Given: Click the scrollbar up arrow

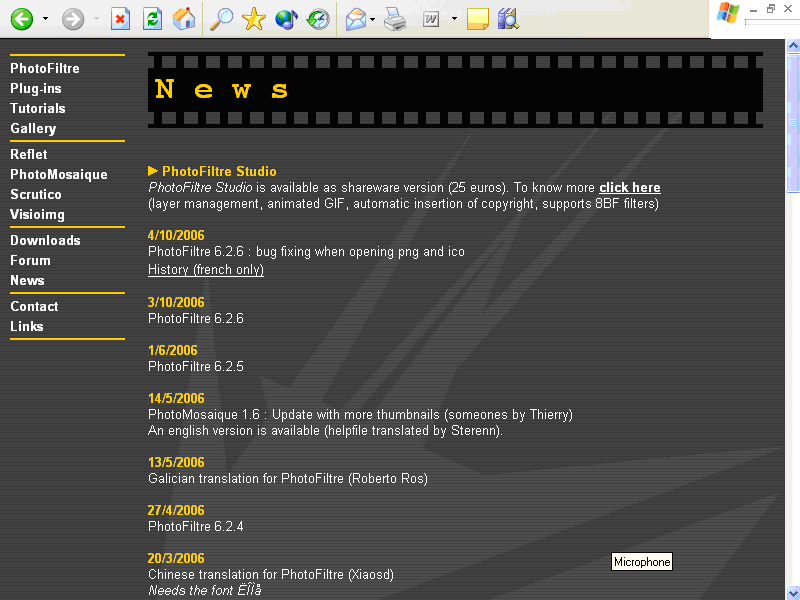Looking at the screenshot, I should click(x=793, y=46).
